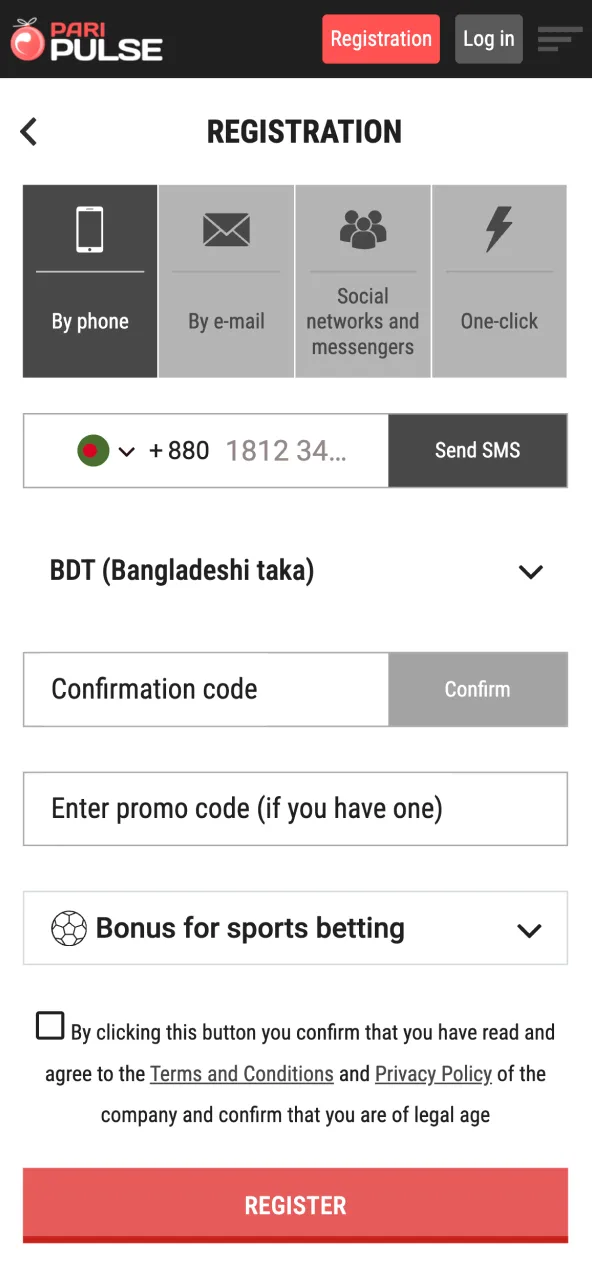The height and width of the screenshot is (1280, 592).
Task: Click the Send SMS button
Action: coord(478,450)
